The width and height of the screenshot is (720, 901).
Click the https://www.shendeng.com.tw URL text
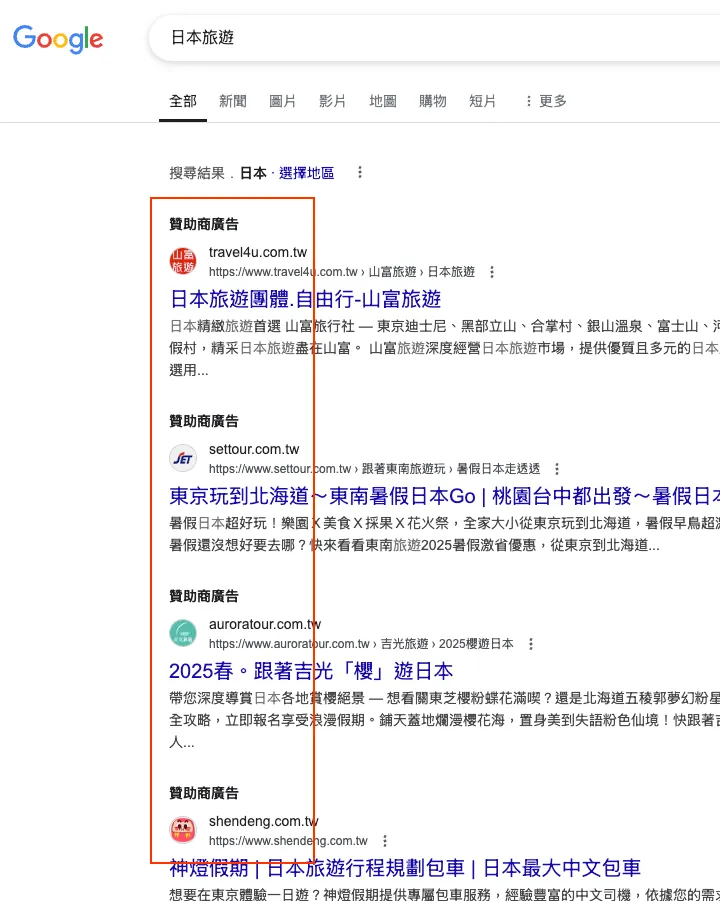pos(288,841)
